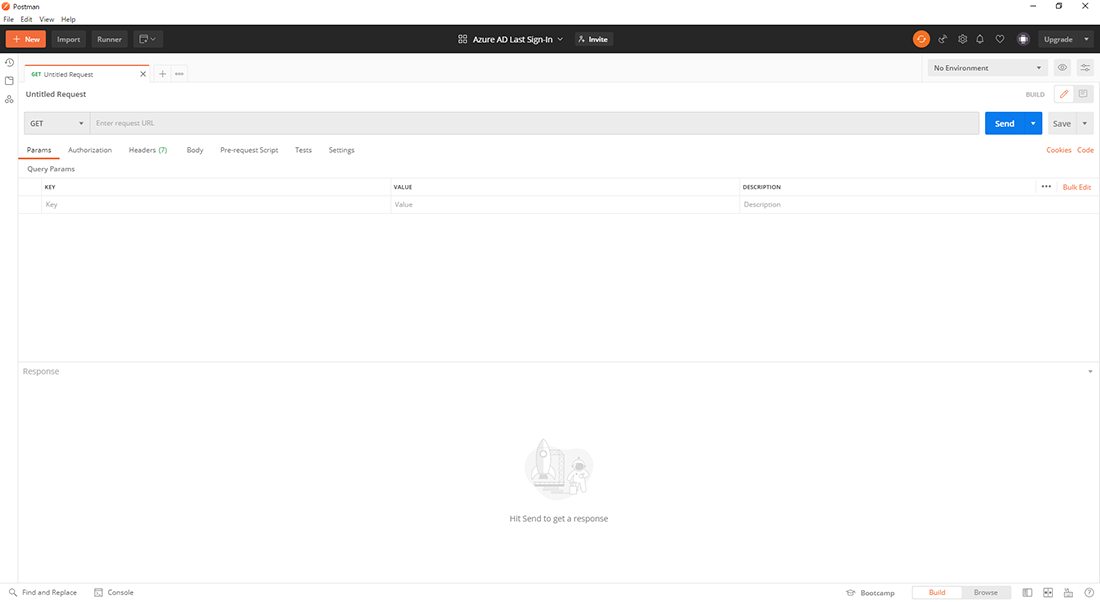This screenshot has width=1100, height=602.
Task: Open the GET method dropdown
Action: click(57, 123)
